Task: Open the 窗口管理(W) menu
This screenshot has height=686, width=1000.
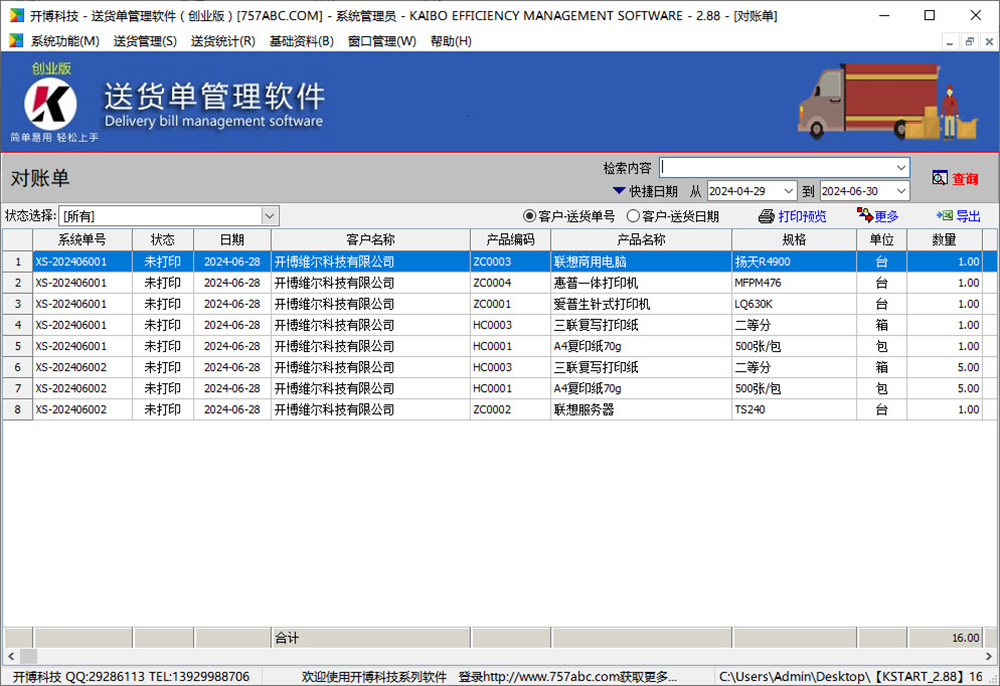Action: [381, 41]
